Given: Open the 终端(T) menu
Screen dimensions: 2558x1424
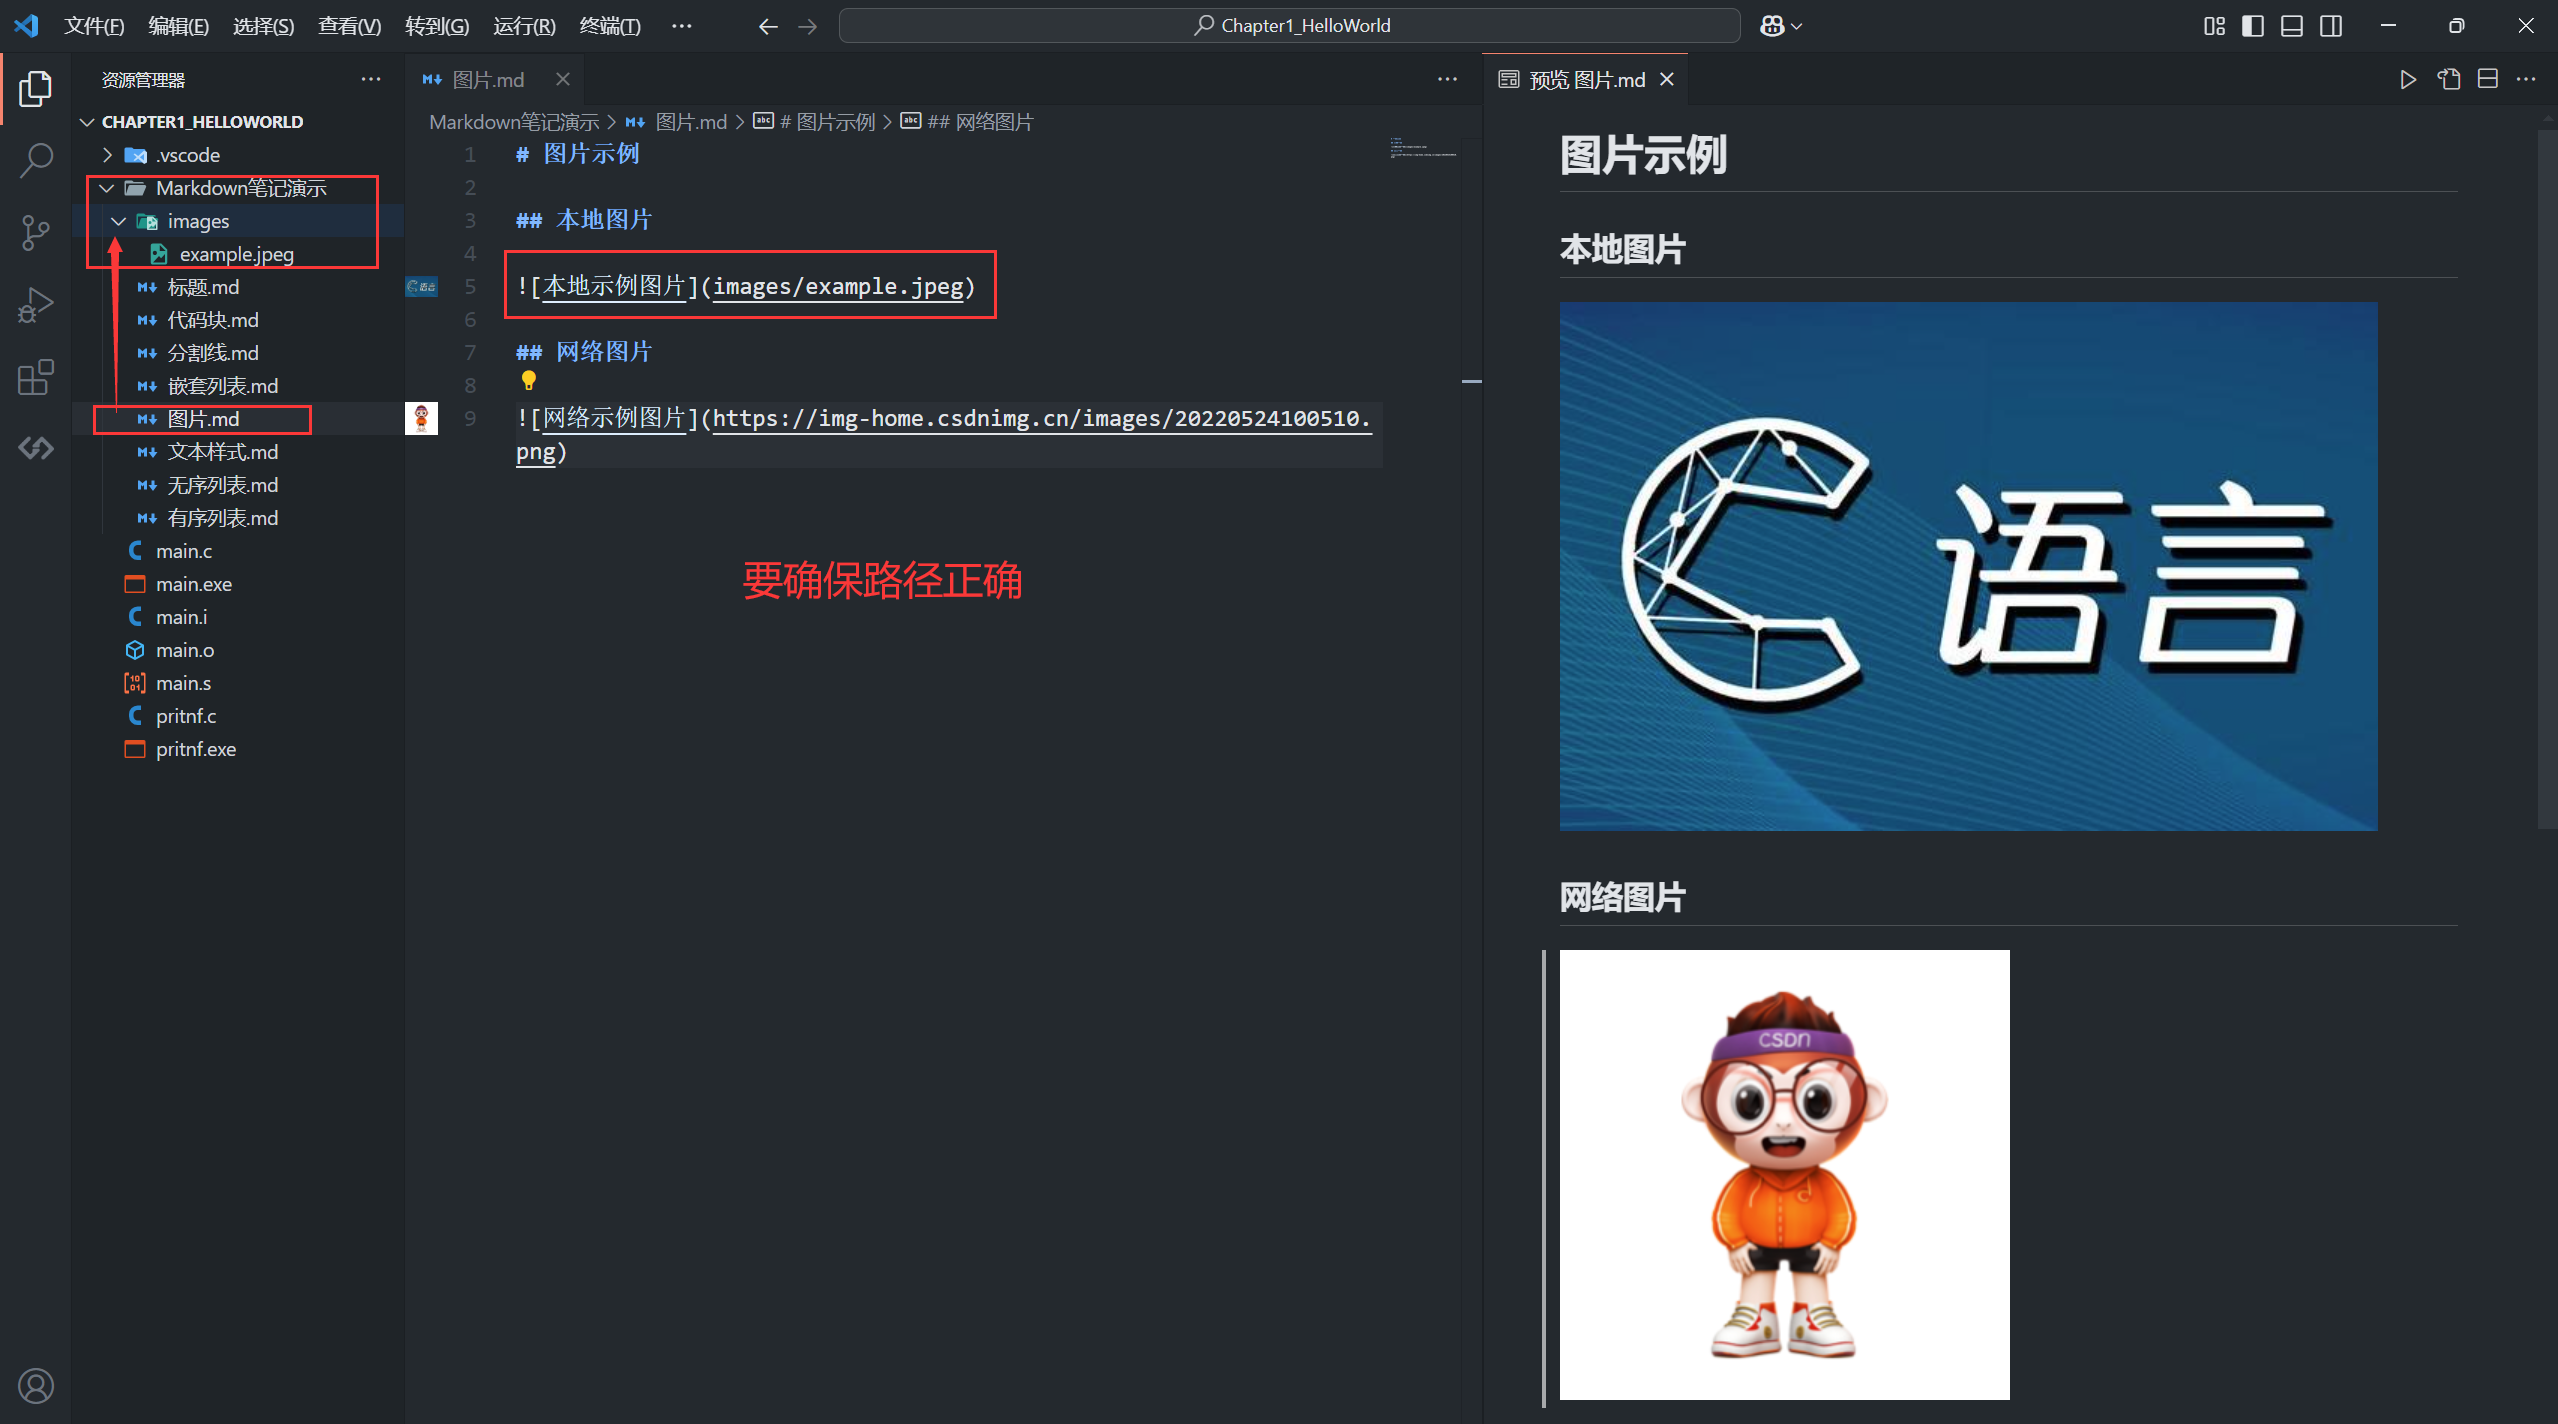Looking at the screenshot, I should pos(610,26).
